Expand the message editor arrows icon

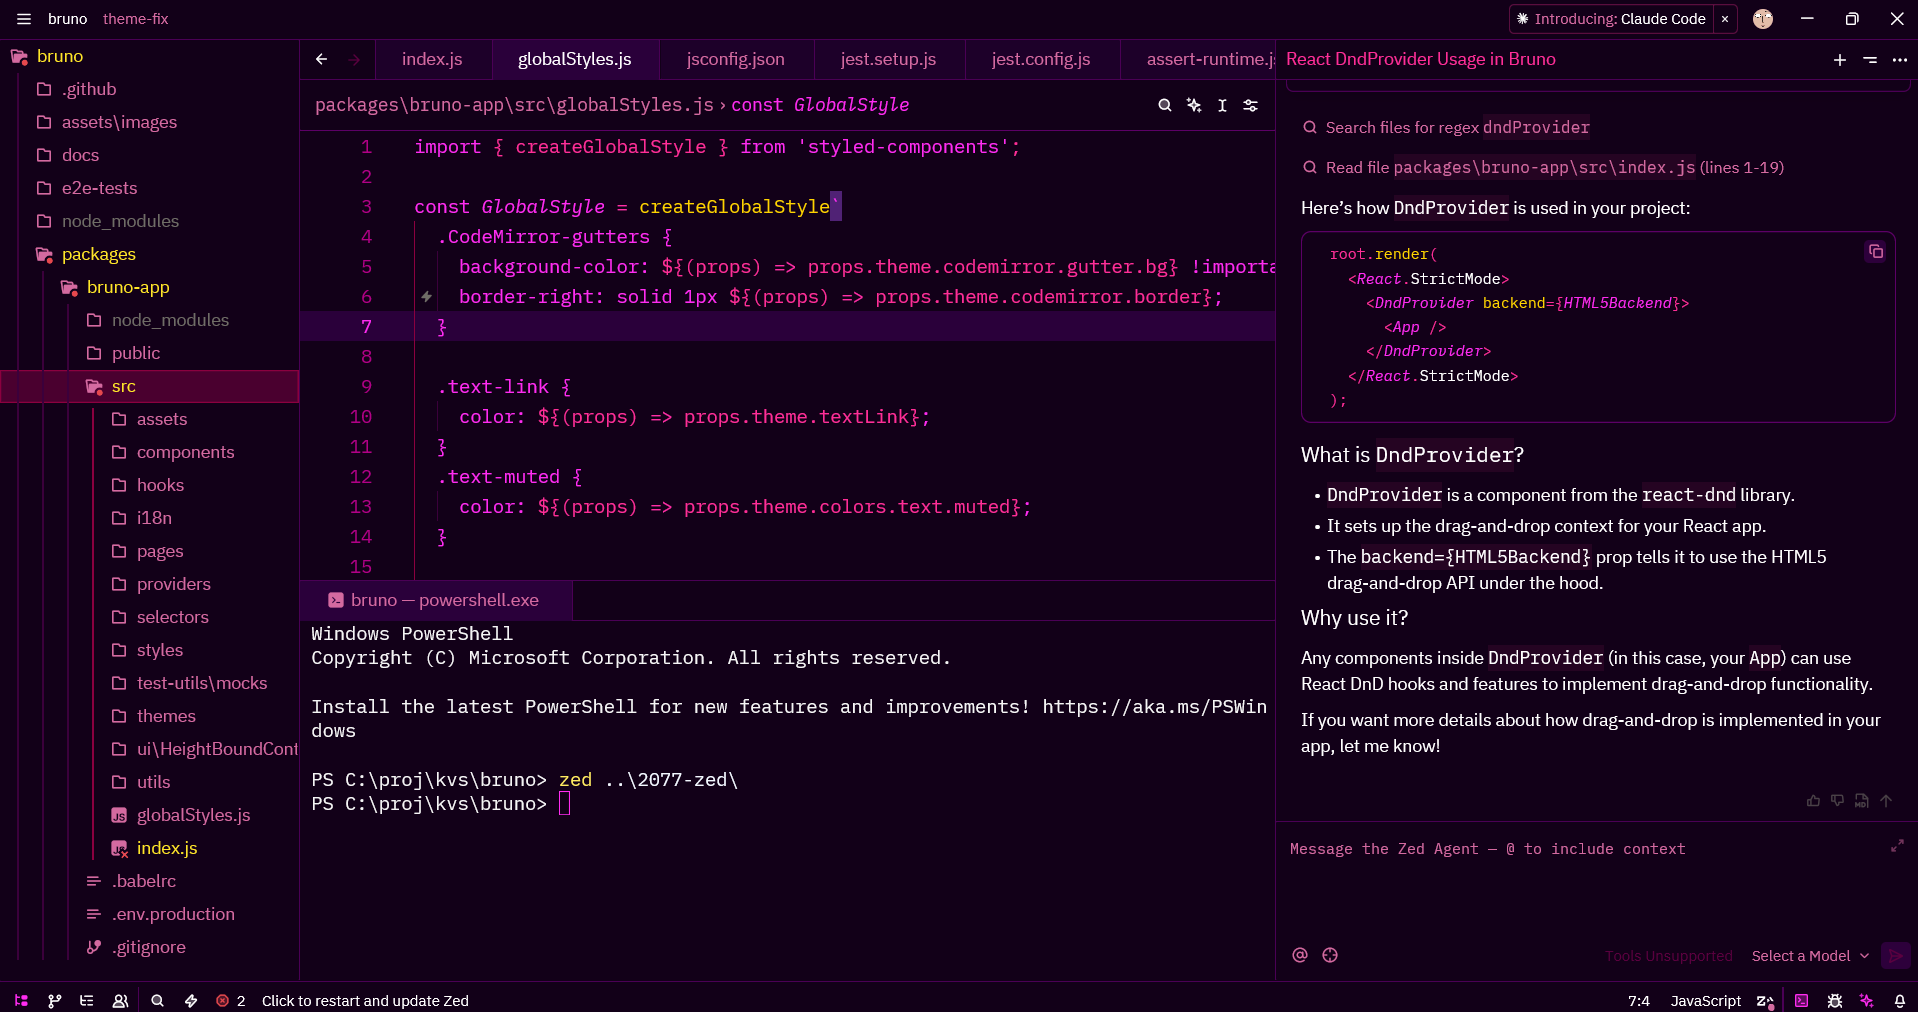pyautogui.click(x=1897, y=846)
